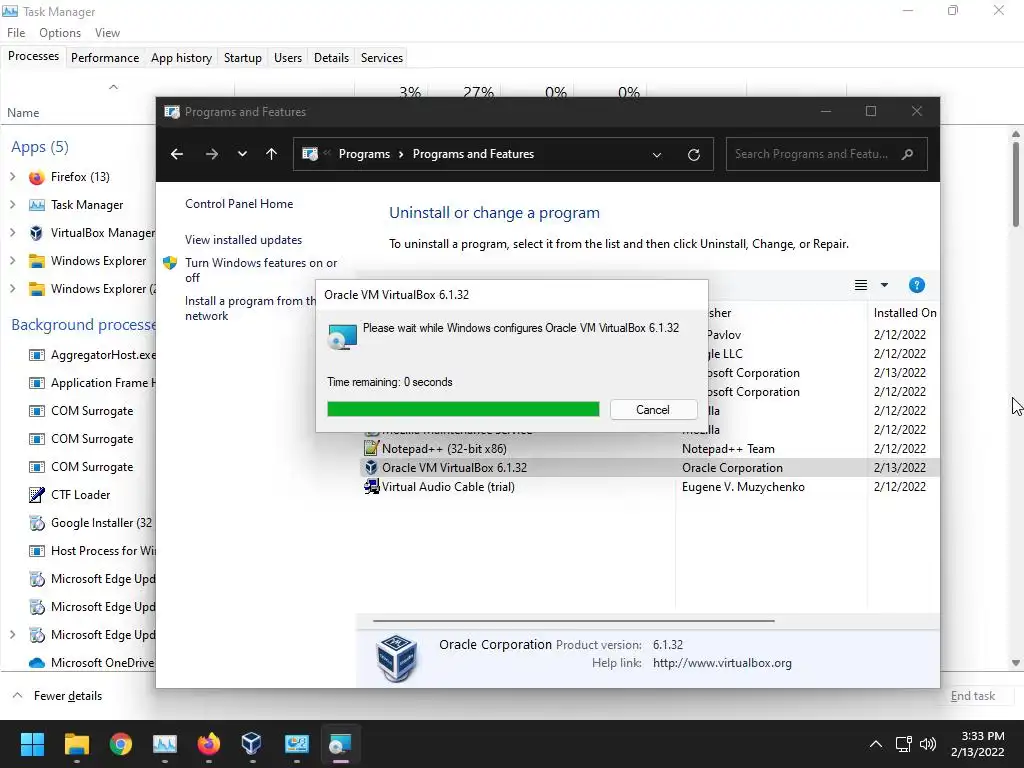Open View installed updates link
Image resolution: width=1024 pixels, height=768 pixels.
pos(243,240)
